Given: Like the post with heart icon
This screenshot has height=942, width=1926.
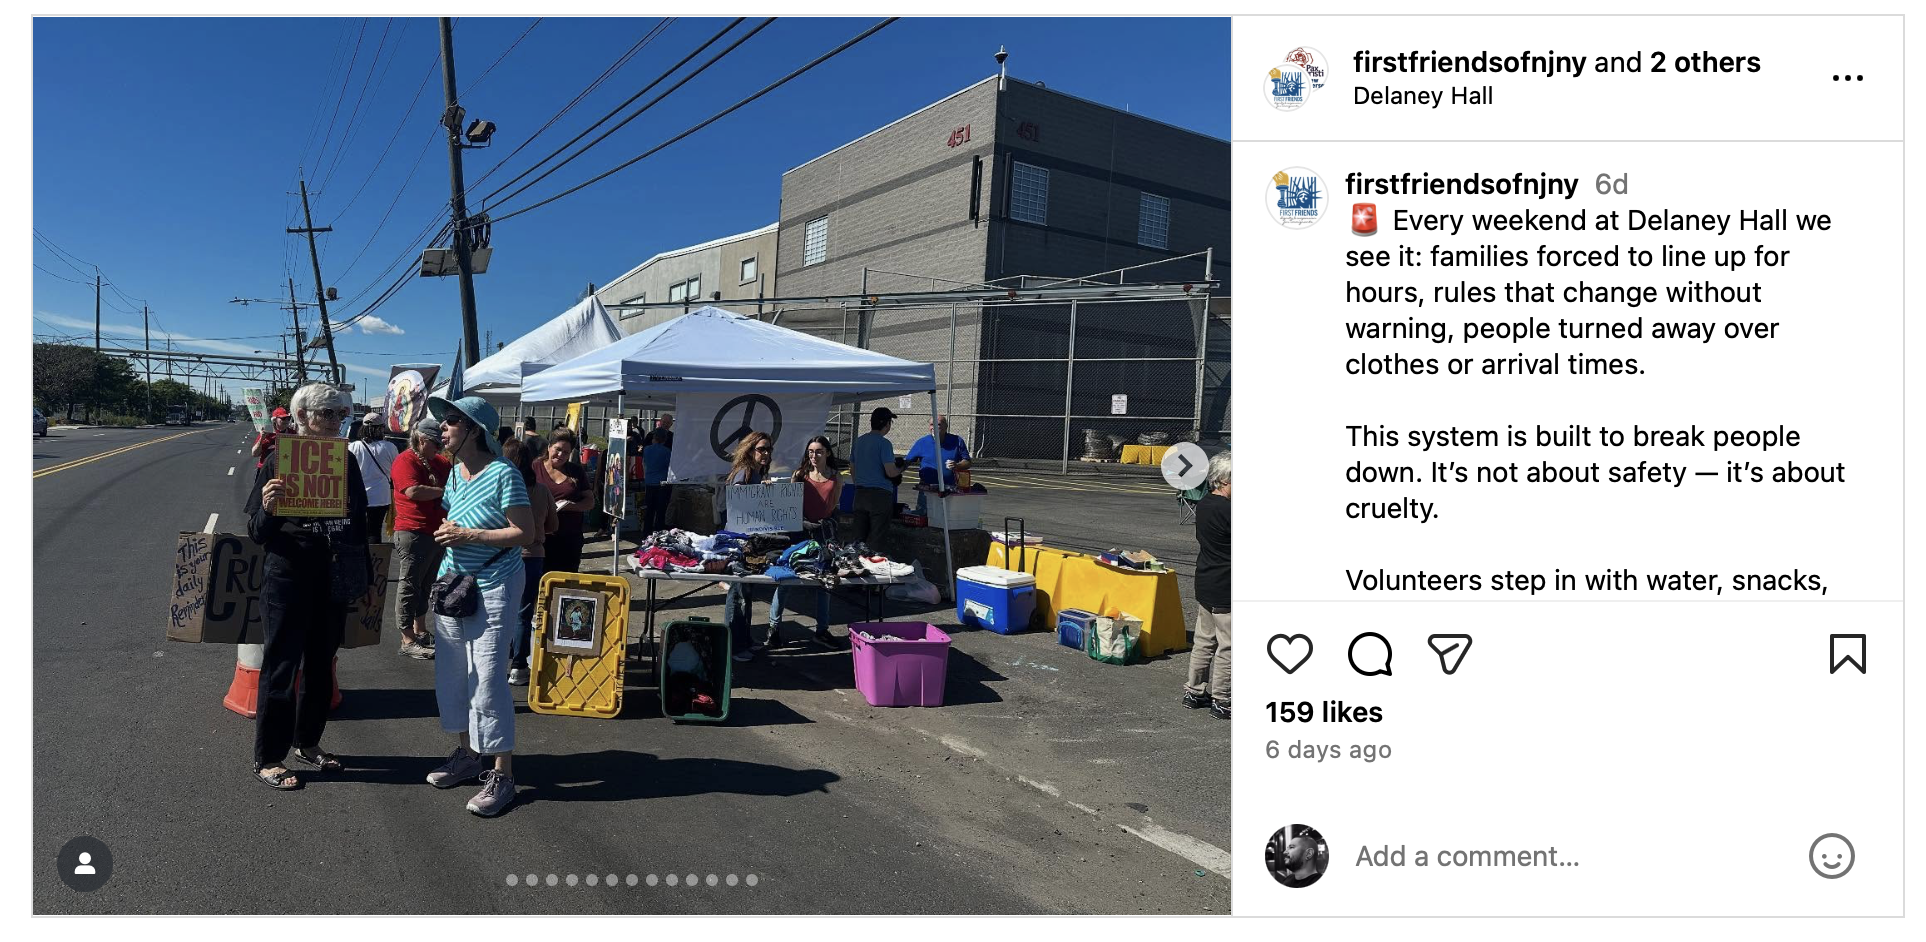Looking at the screenshot, I should [1289, 654].
